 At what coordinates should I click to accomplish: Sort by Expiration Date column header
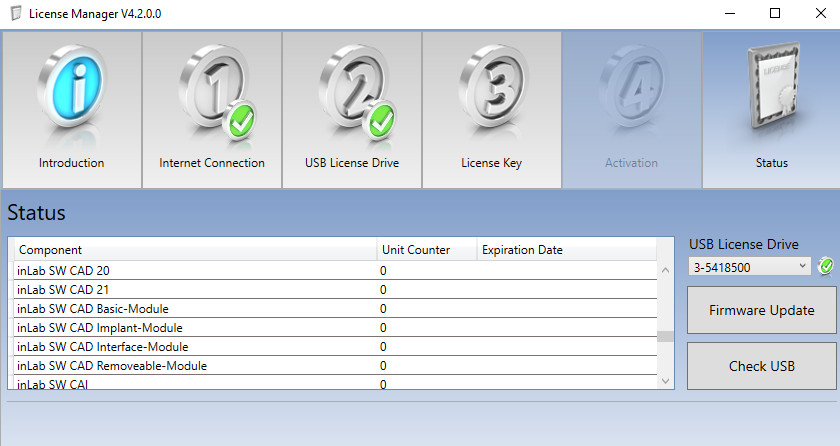[x=567, y=250]
